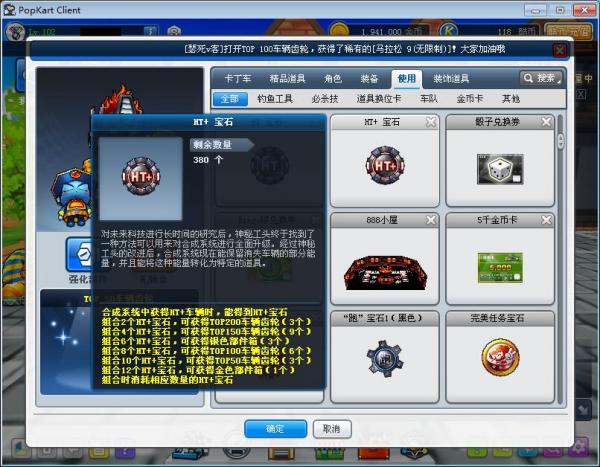
Task: Click the line 组合2个HT+宝石 TOP200 recipe
Action: point(207,322)
